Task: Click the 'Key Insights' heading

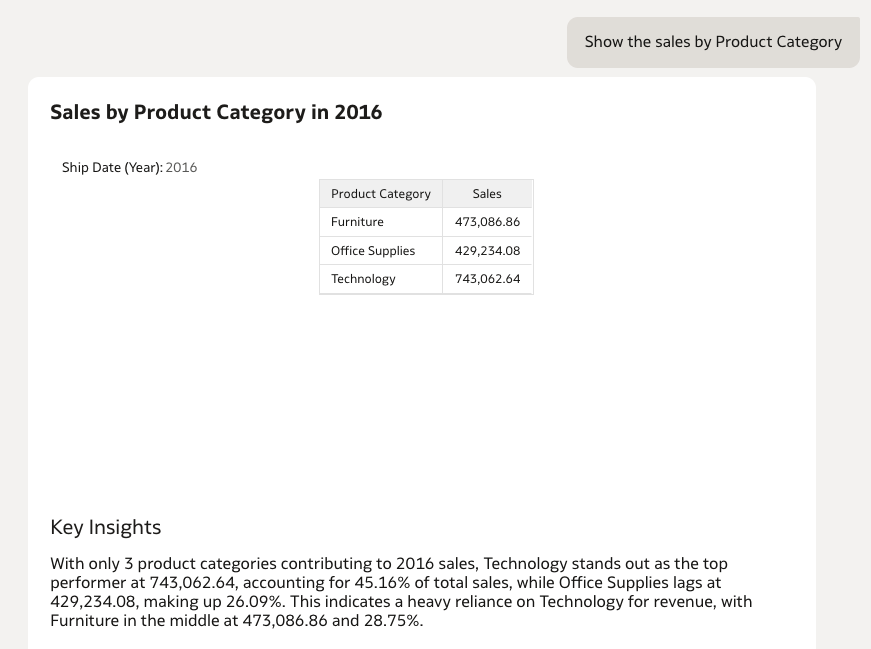Action: click(105, 527)
